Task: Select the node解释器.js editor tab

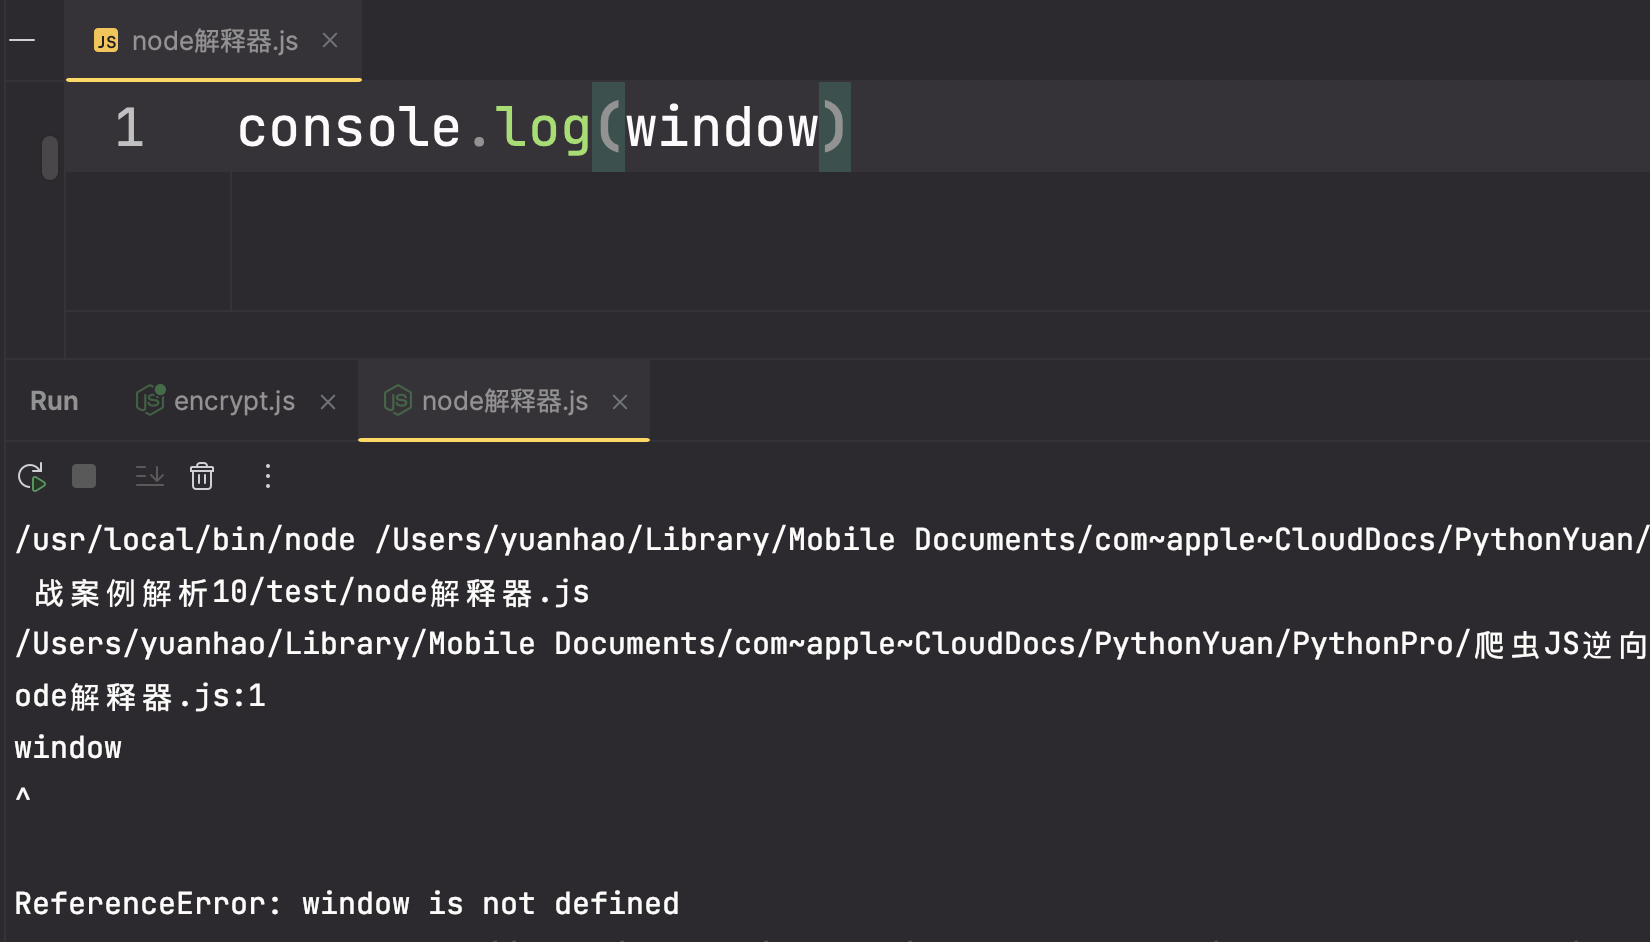Action: pos(214,40)
